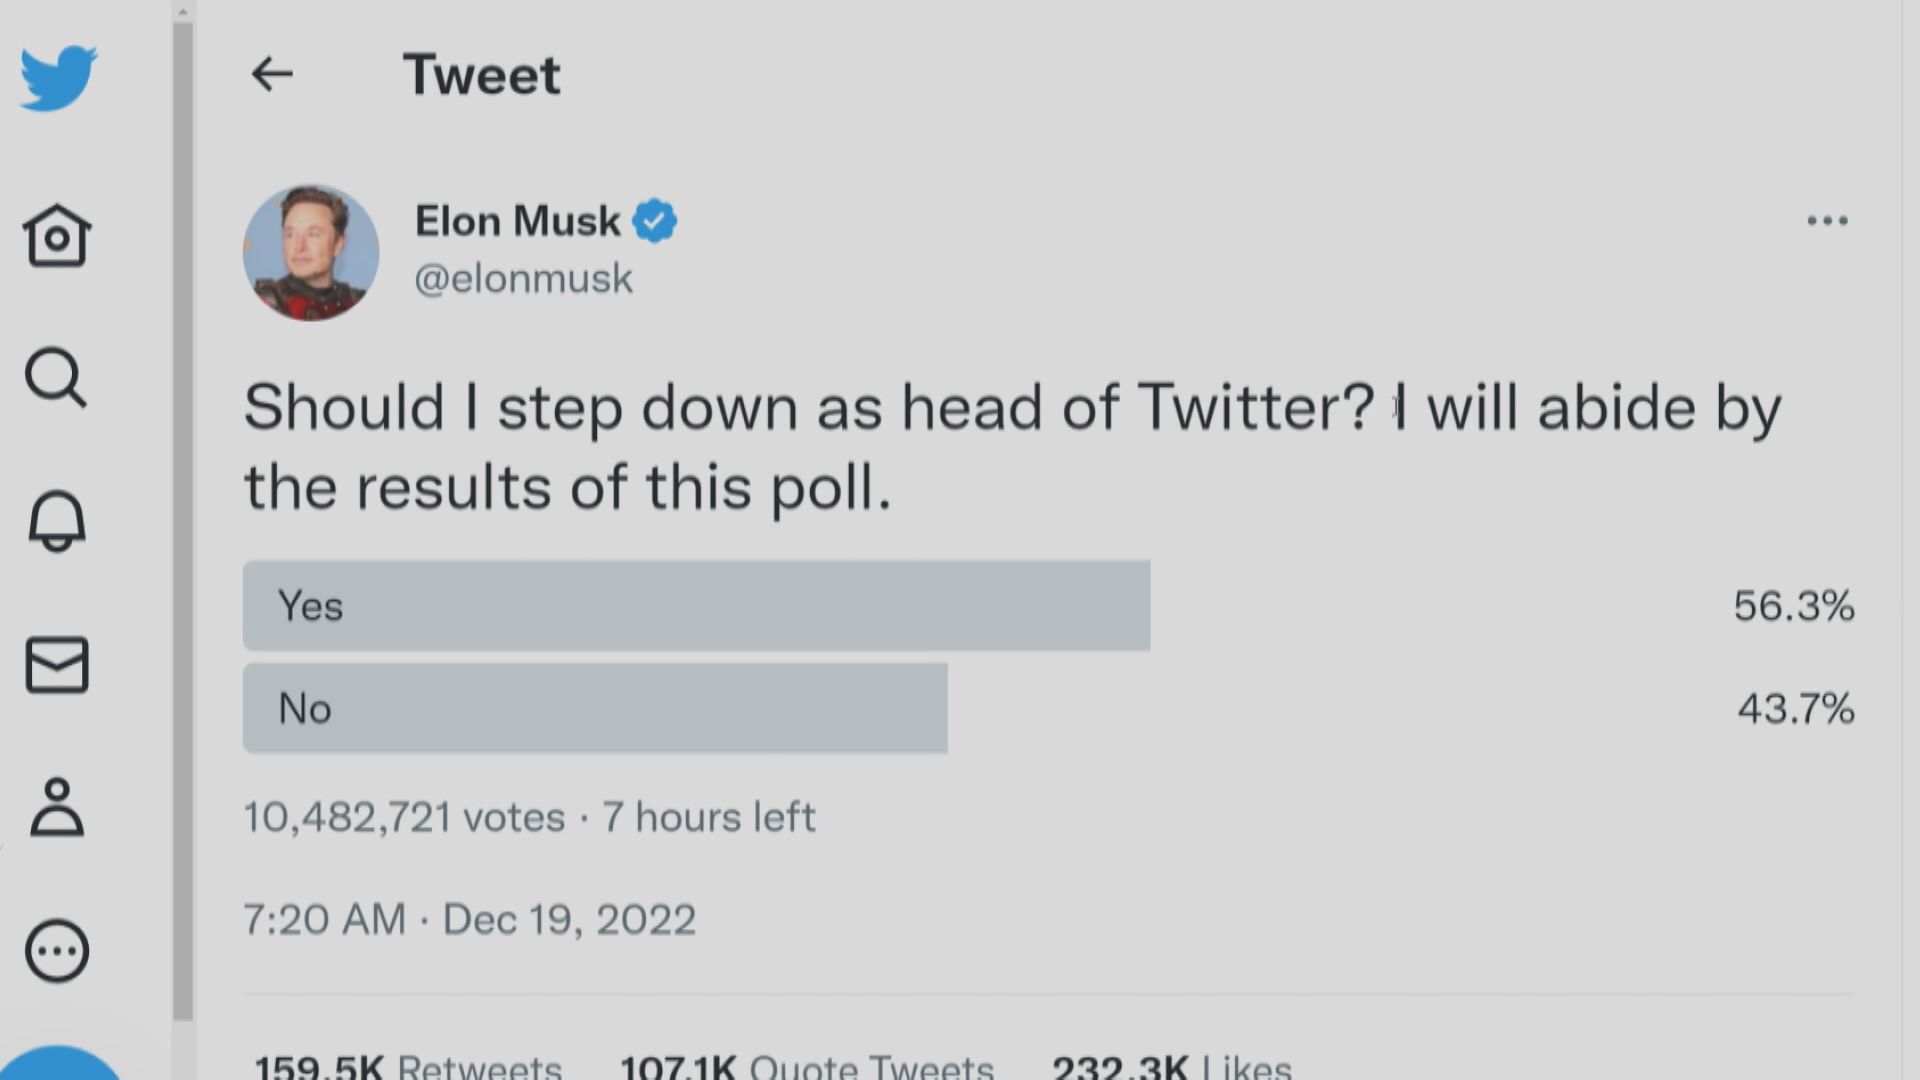View the Retweets list
This screenshot has height=1080, width=1920.
click(408, 1066)
